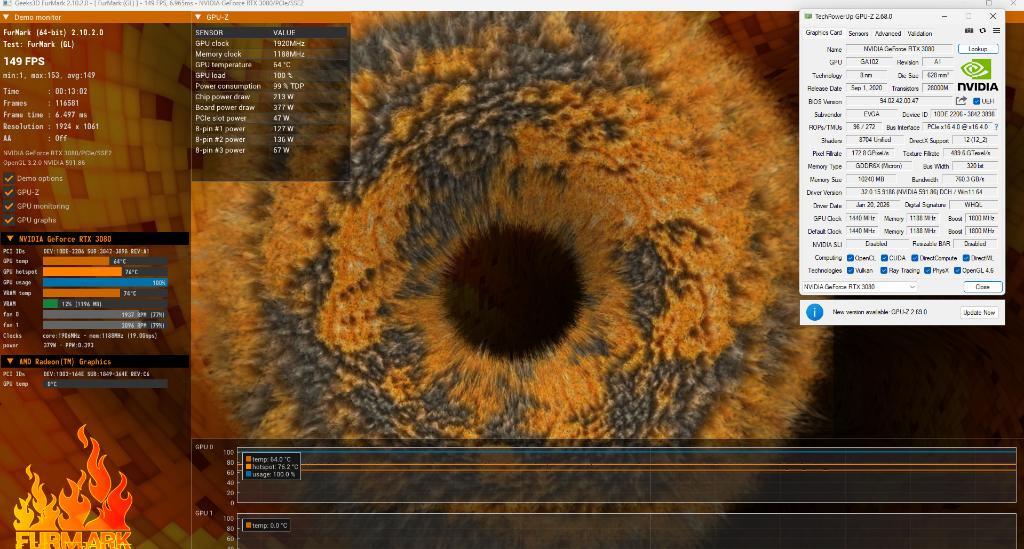Click the Lookup button
Image resolution: width=1024 pixels, height=549 pixels.
(977, 49)
